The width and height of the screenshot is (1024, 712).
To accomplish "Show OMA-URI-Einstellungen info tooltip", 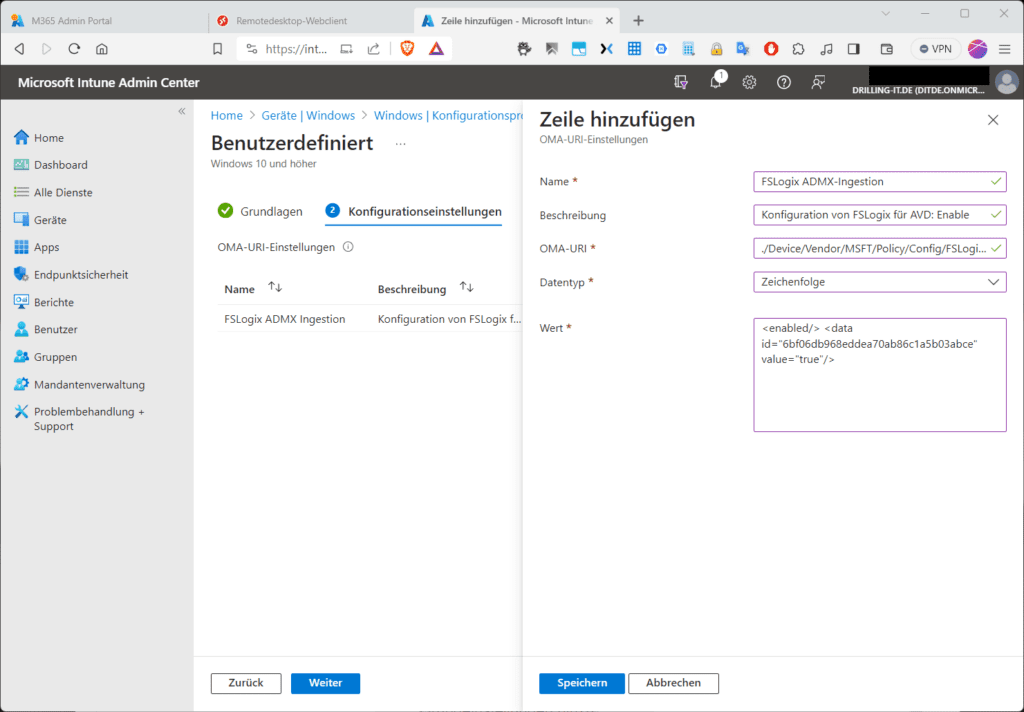I will tap(348, 247).
